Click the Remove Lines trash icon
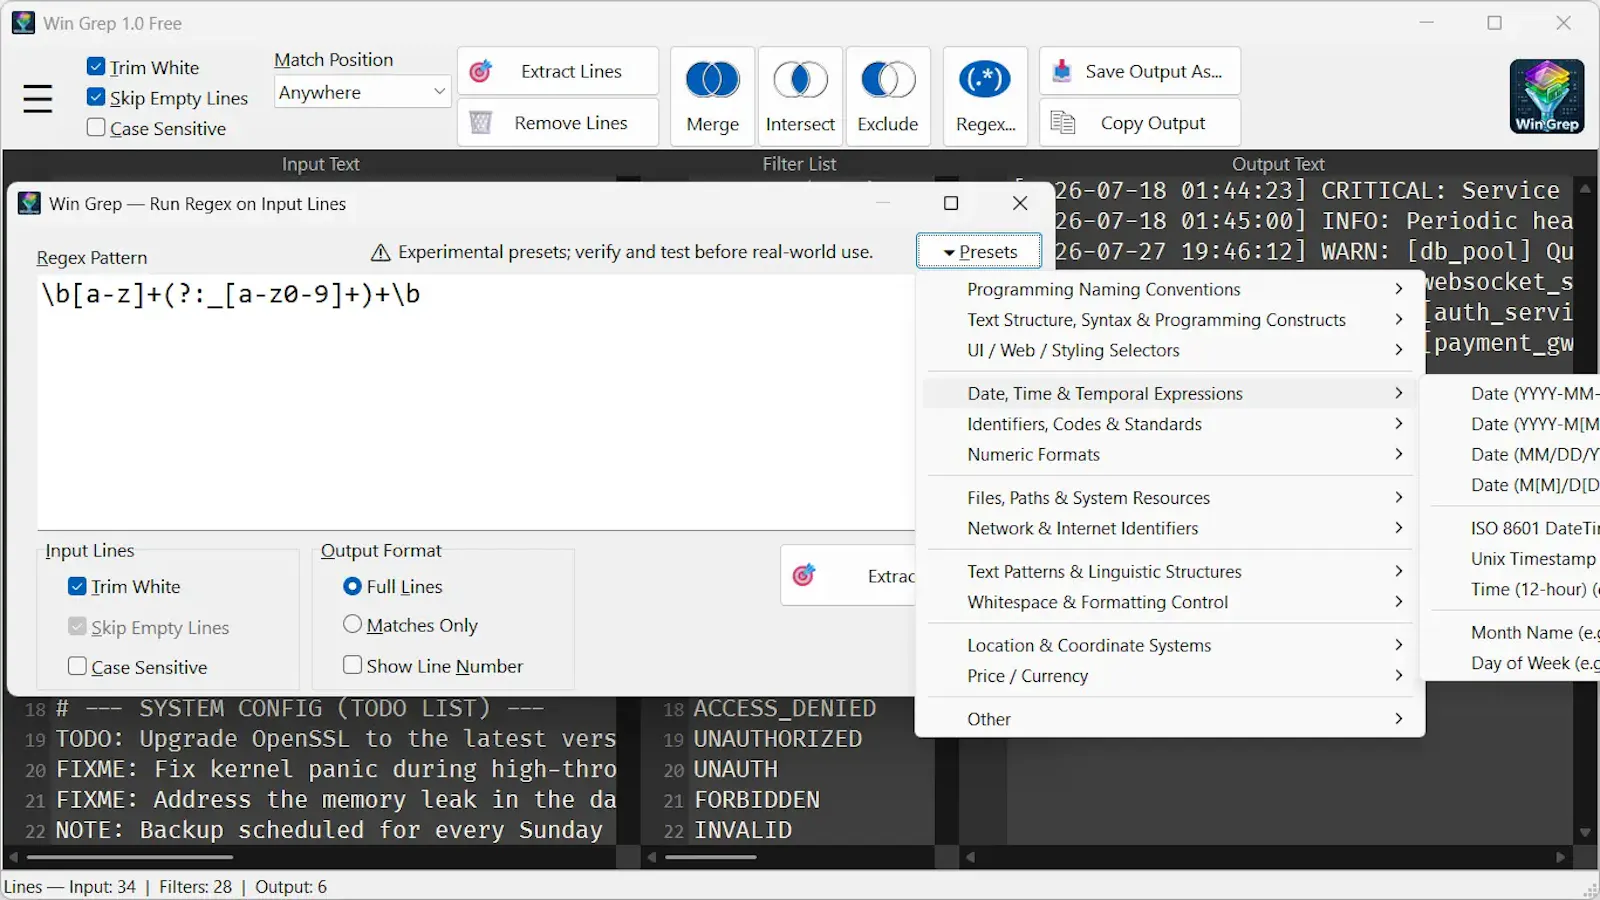Image resolution: width=1600 pixels, height=900 pixels. tap(481, 122)
